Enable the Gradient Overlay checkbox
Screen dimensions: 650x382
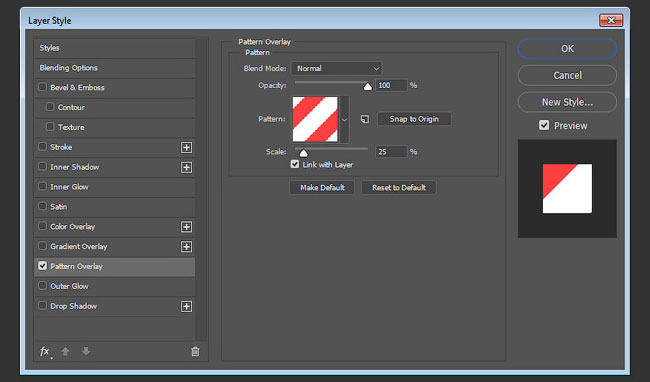42,246
